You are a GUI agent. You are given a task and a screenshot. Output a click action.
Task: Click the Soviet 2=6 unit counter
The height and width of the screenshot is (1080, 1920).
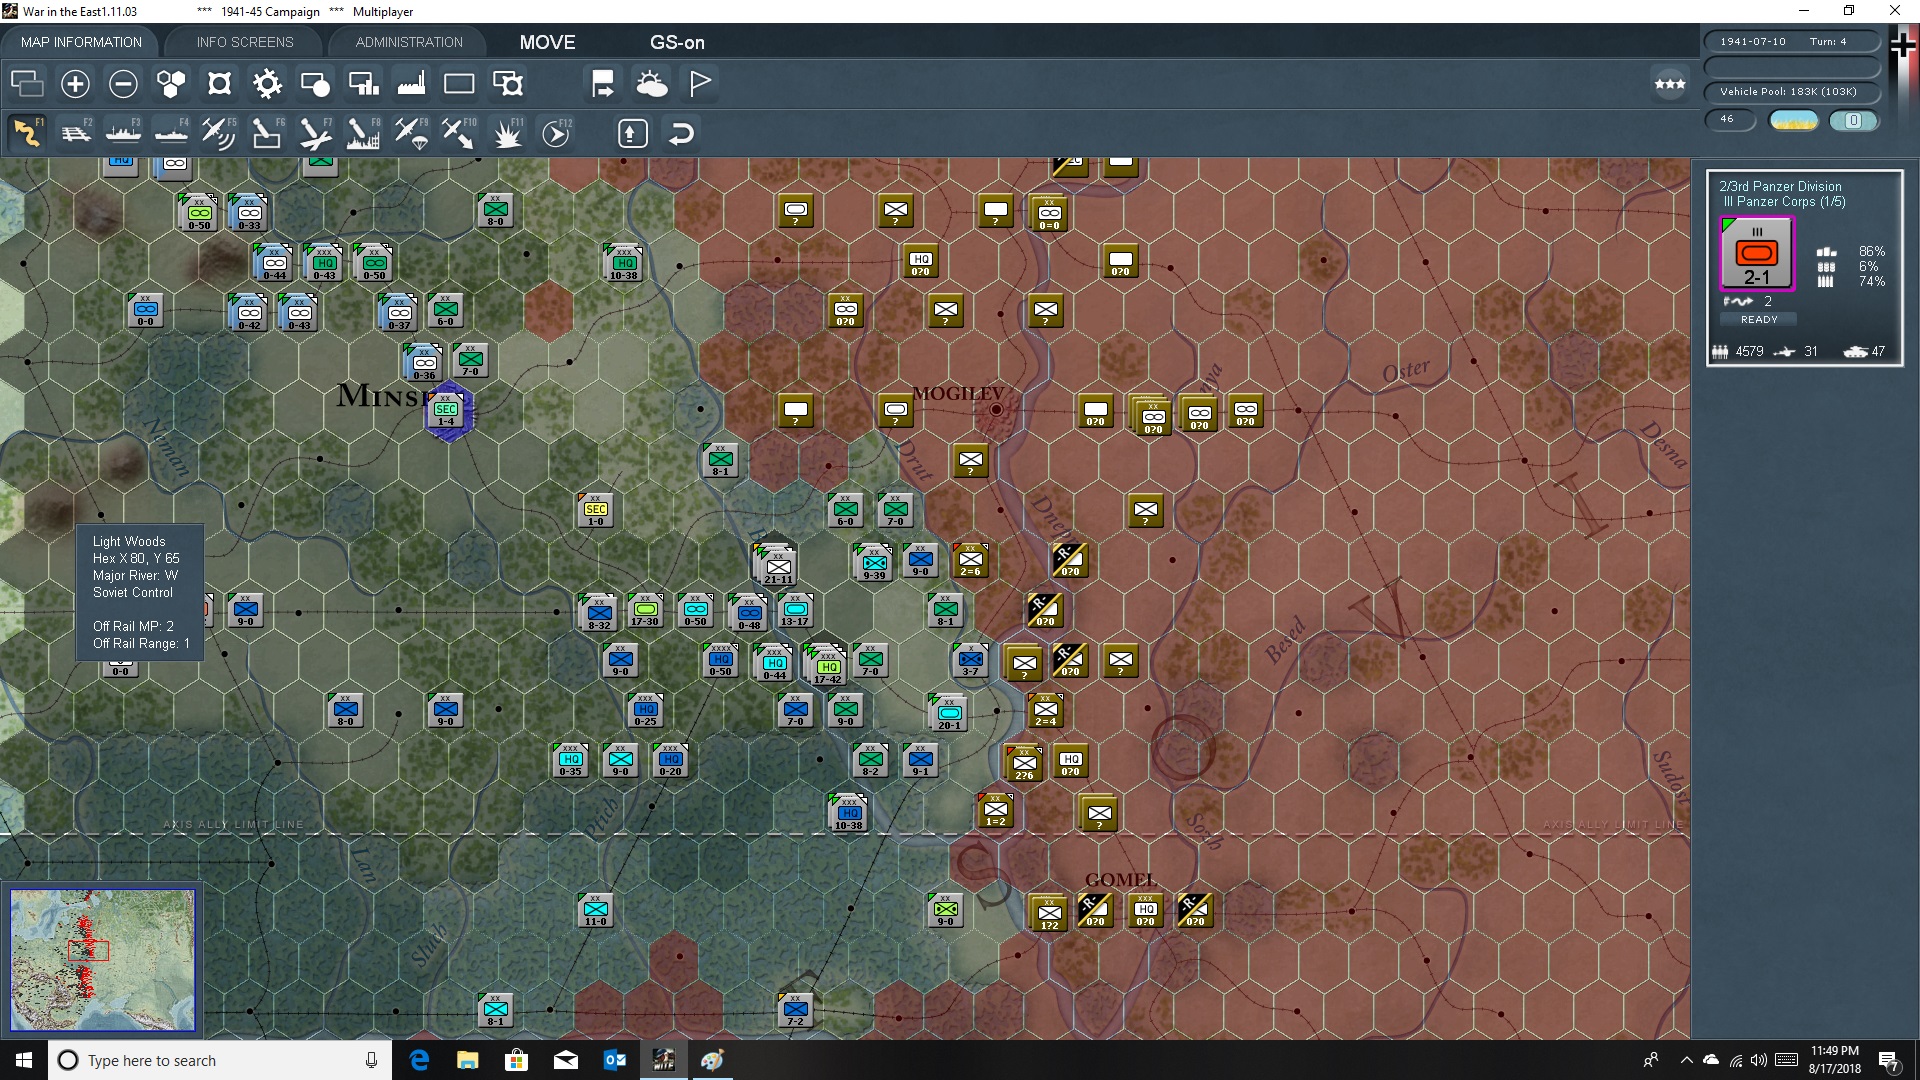pyautogui.click(x=970, y=560)
